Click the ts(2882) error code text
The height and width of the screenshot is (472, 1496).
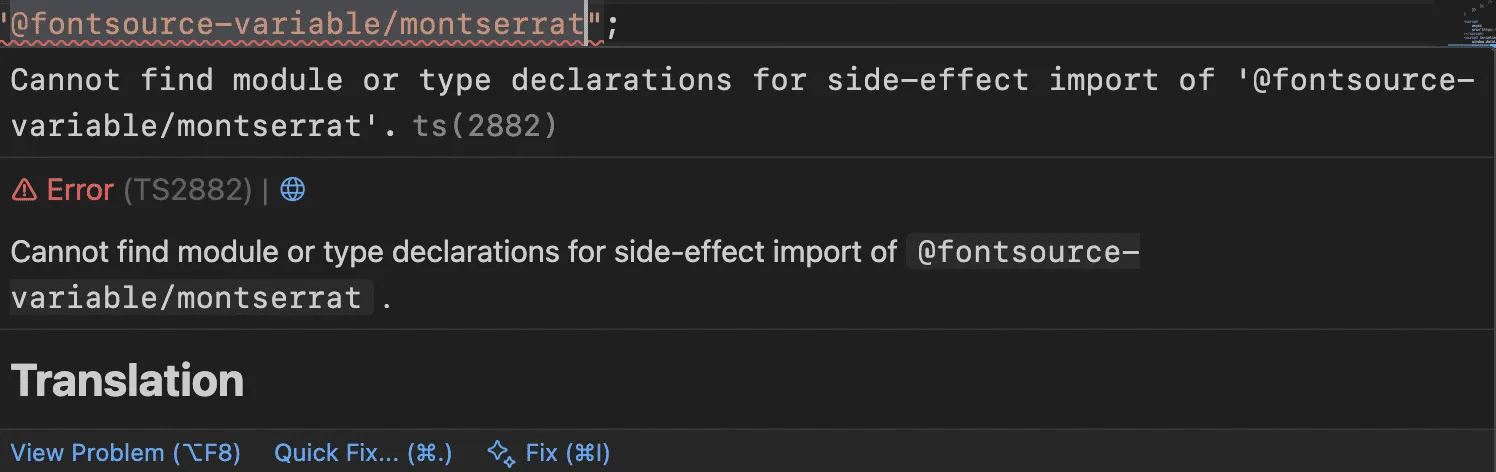[485, 127]
